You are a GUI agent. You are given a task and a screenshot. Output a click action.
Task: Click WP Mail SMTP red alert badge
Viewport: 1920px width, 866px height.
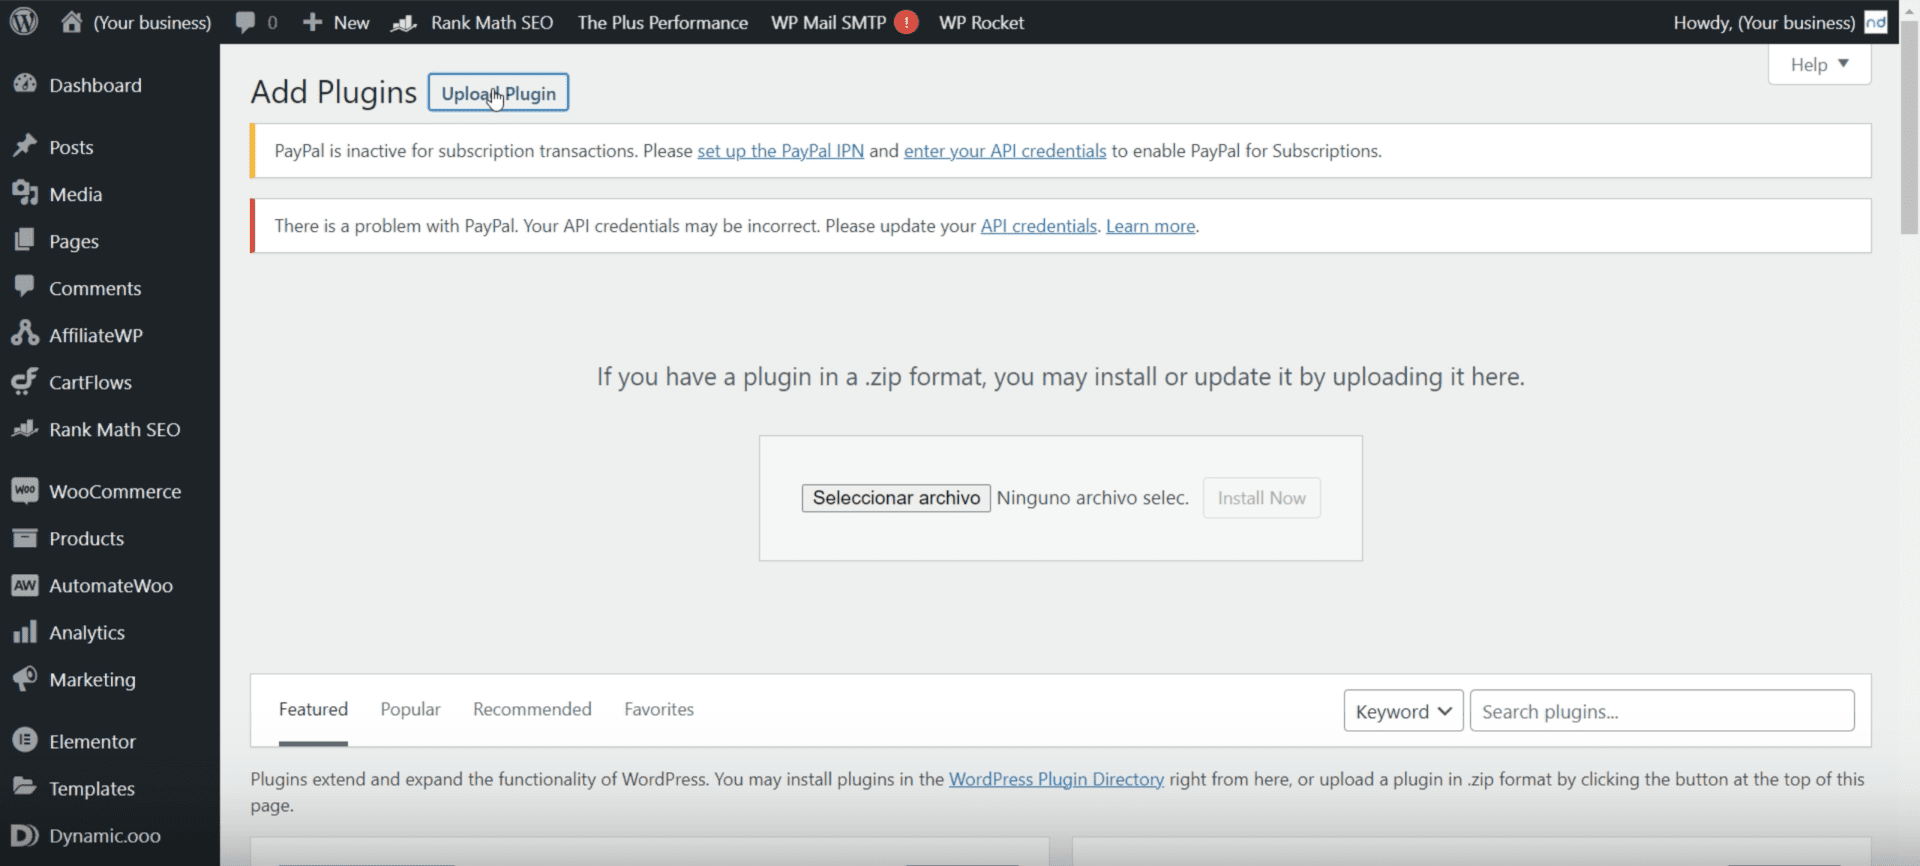coord(906,22)
